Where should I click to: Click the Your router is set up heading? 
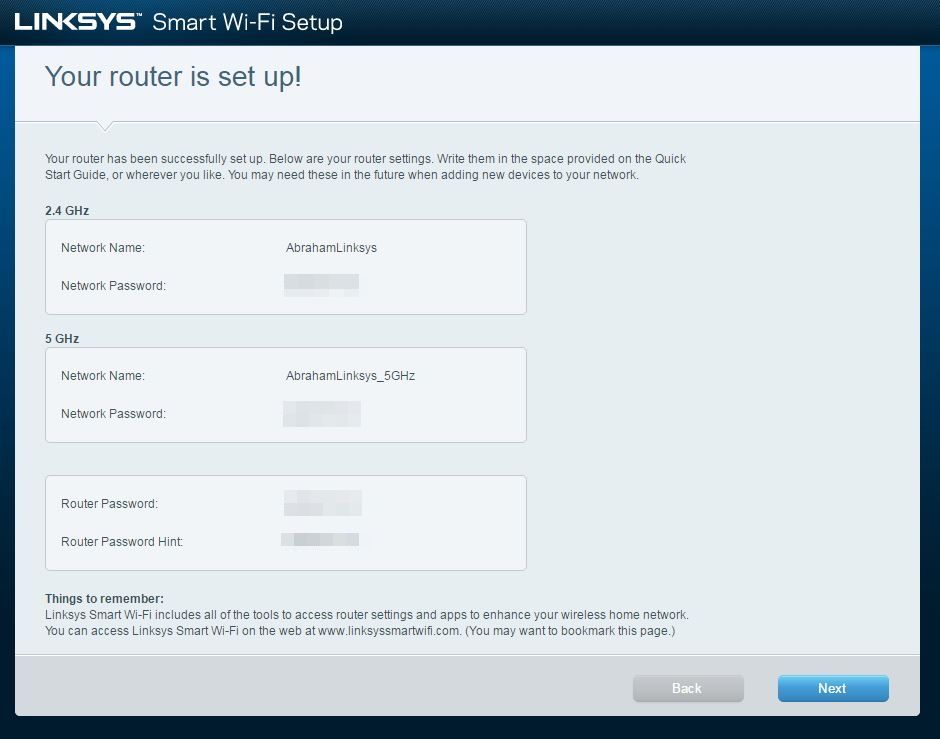click(174, 76)
